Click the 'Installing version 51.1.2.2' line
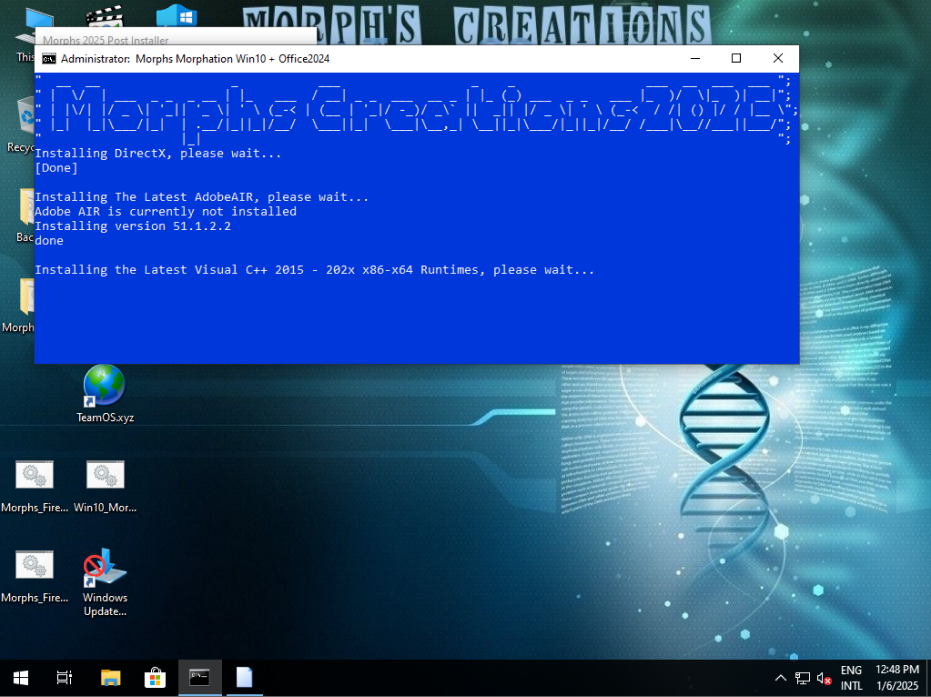 coord(133,226)
